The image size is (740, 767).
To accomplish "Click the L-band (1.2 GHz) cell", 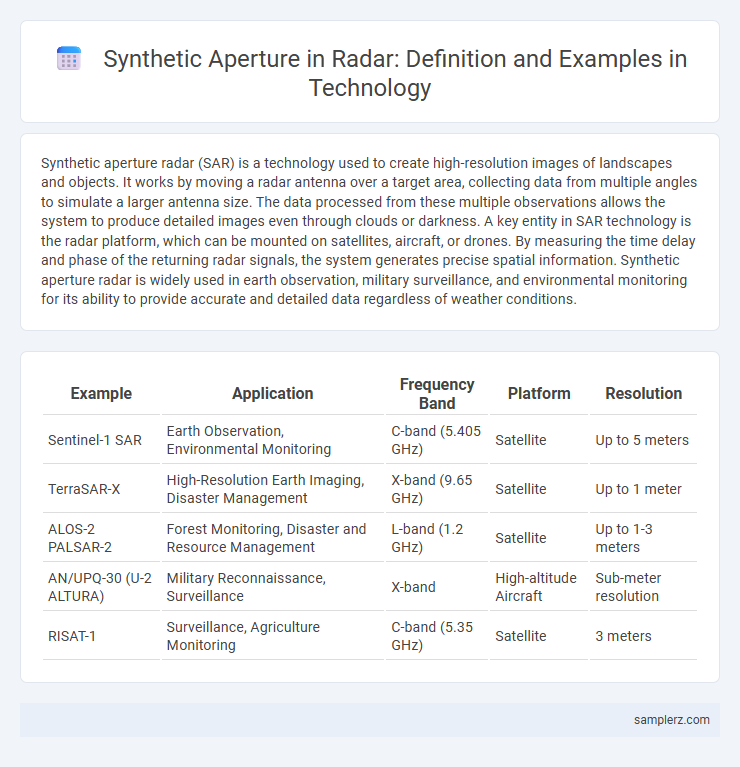I will [x=437, y=538].
